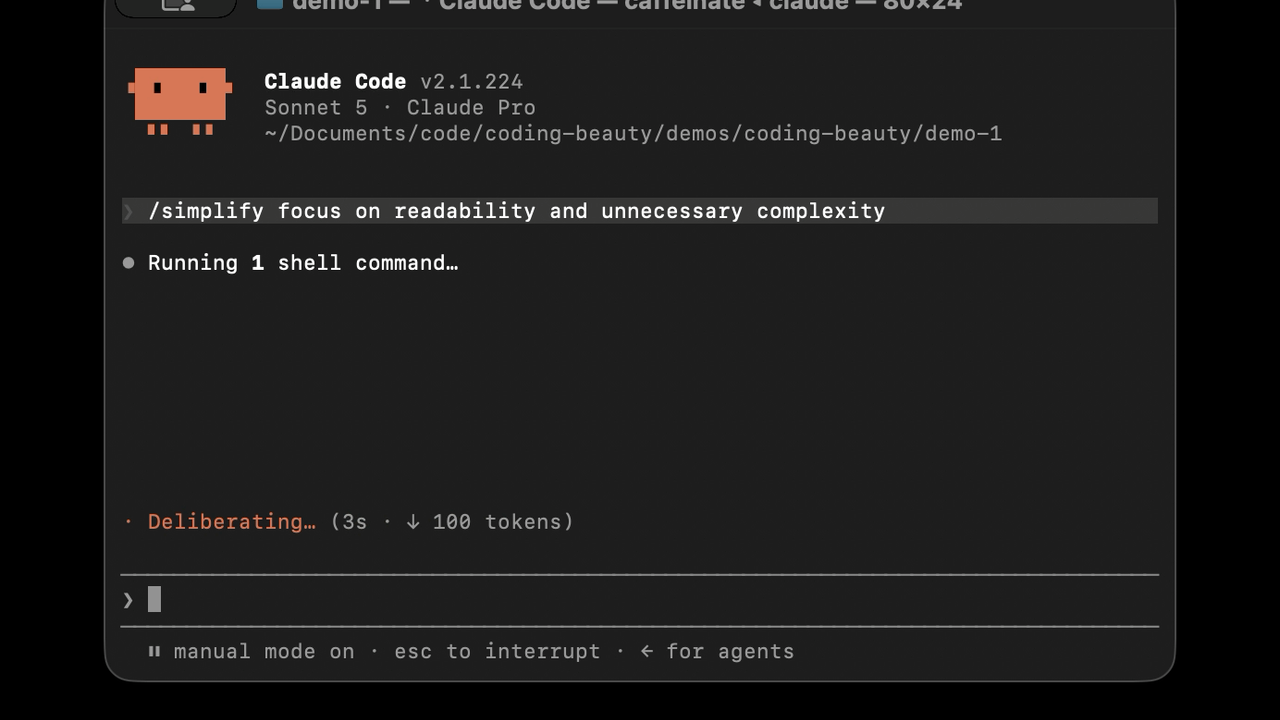Viewport: 1280px width, 720px height.
Task: Click "Running 1 shell command…" status
Action: (303, 263)
